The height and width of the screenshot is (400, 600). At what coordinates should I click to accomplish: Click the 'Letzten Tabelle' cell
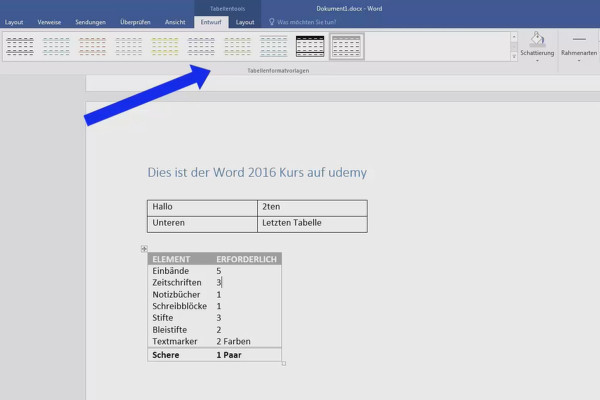coord(312,224)
